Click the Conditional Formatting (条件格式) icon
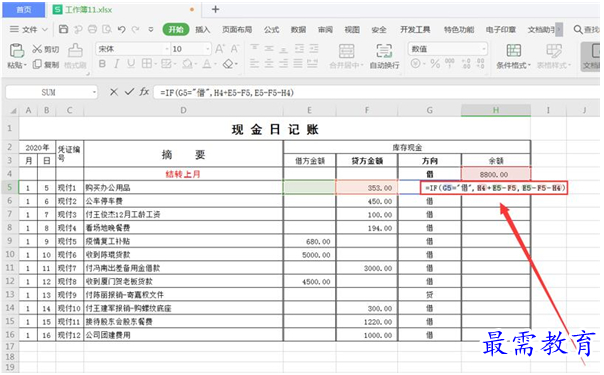Image resolution: width=604 pixels, height=375 pixels. click(513, 50)
